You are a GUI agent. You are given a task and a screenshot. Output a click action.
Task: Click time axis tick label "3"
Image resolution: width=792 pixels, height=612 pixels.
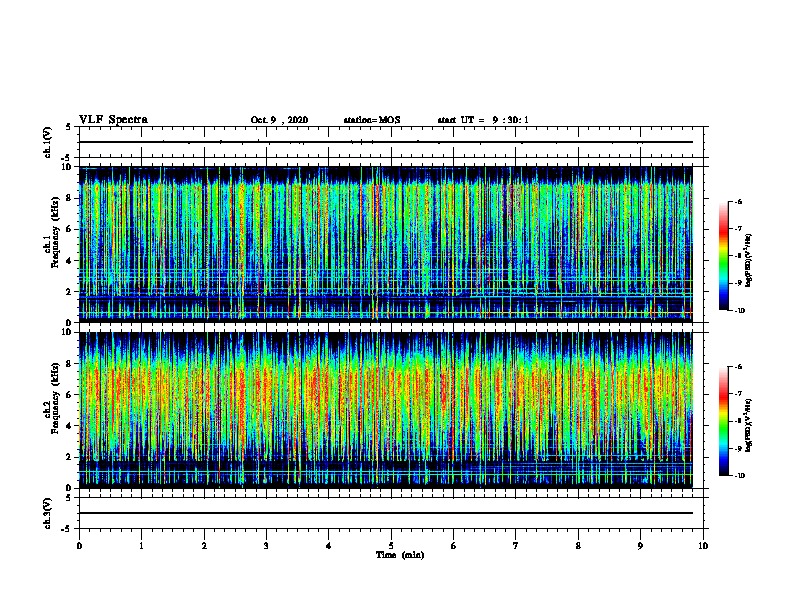click(x=266, y=546)
